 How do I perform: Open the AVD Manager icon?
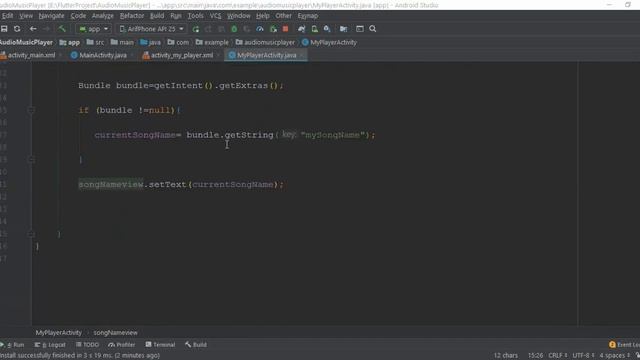pyautogui.click(x=315, y=29)
